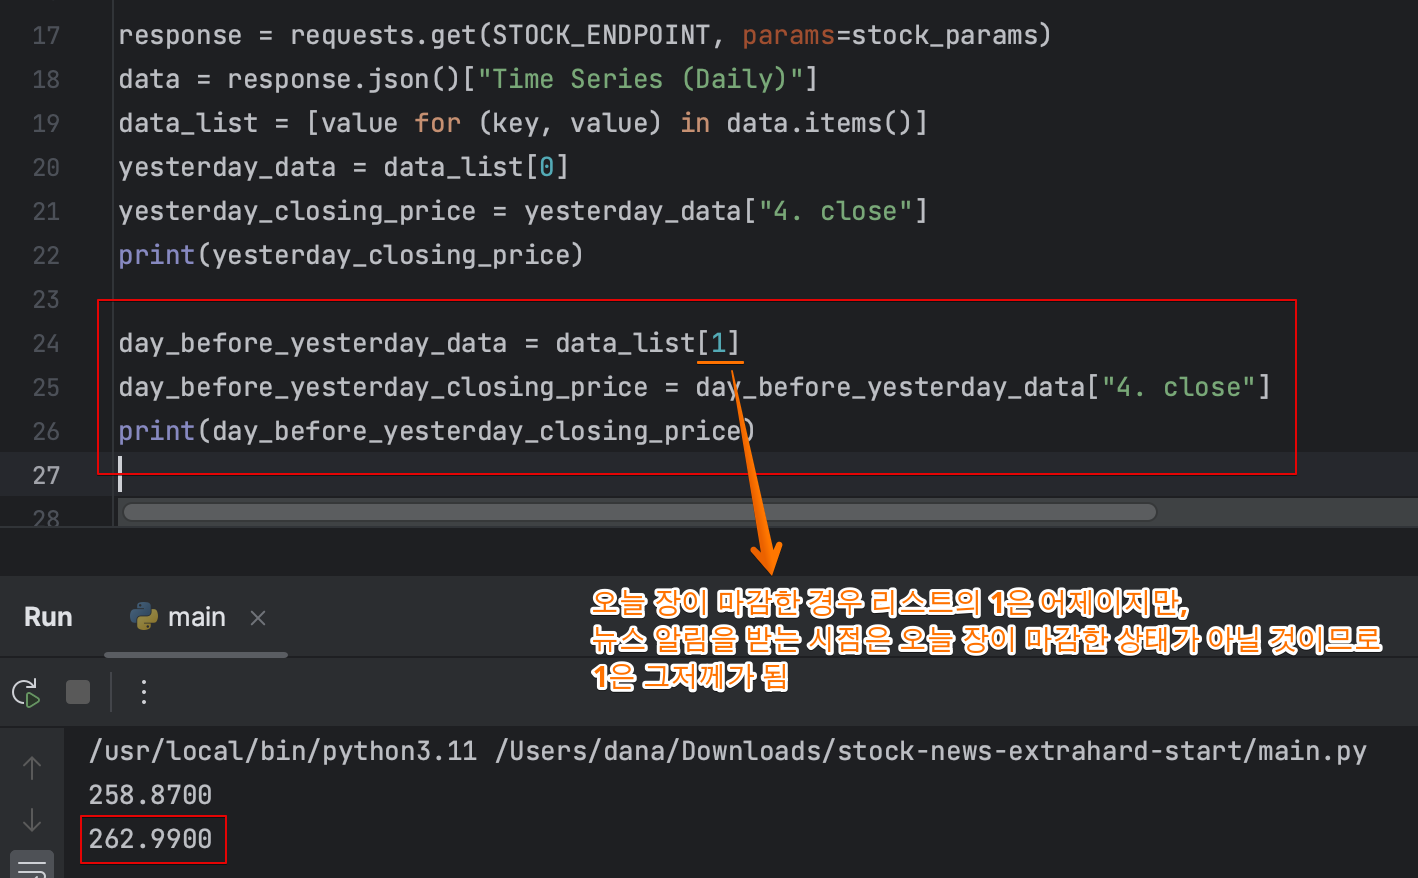The height and width of the screenshot is (878, 1418).
Task: Click print(day_before_yesterday_closing_price) on line 26
Action: [437, 432]
